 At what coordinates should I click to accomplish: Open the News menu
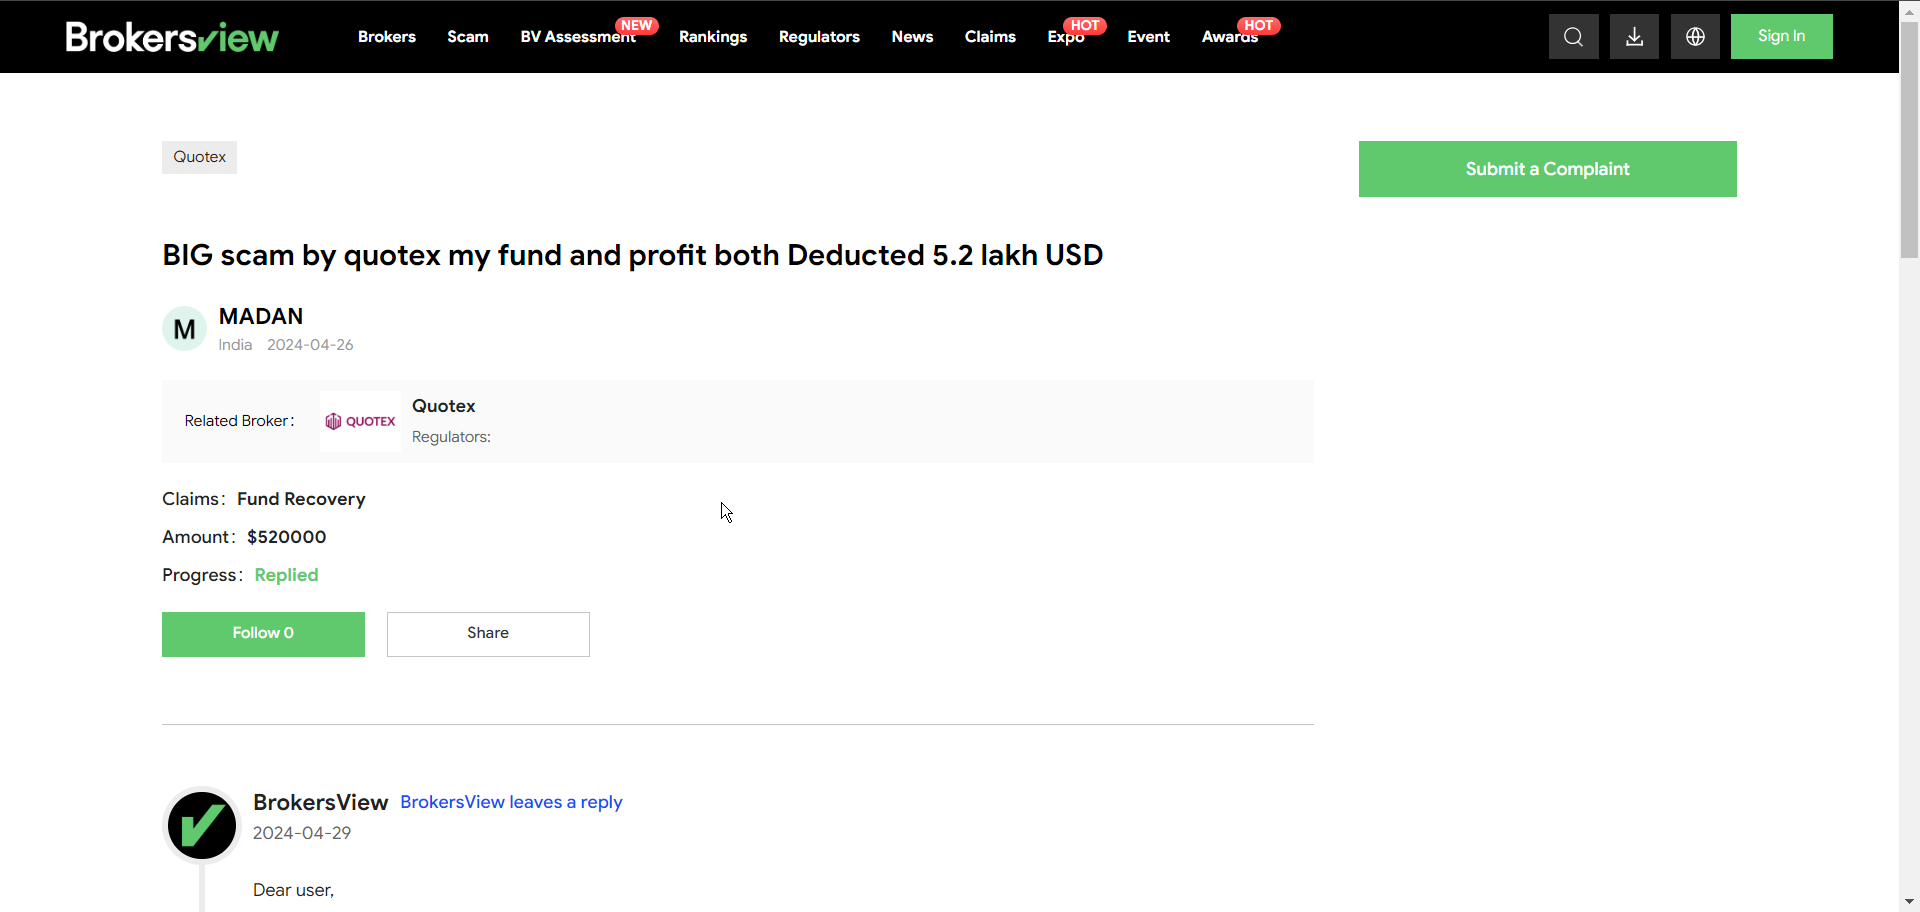click(912, 37)
